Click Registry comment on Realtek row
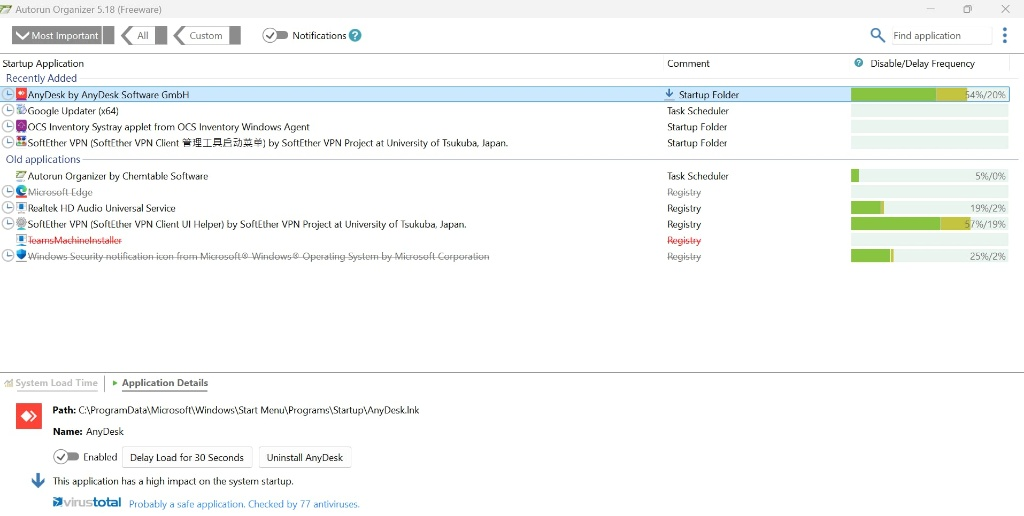 (684, 208)
